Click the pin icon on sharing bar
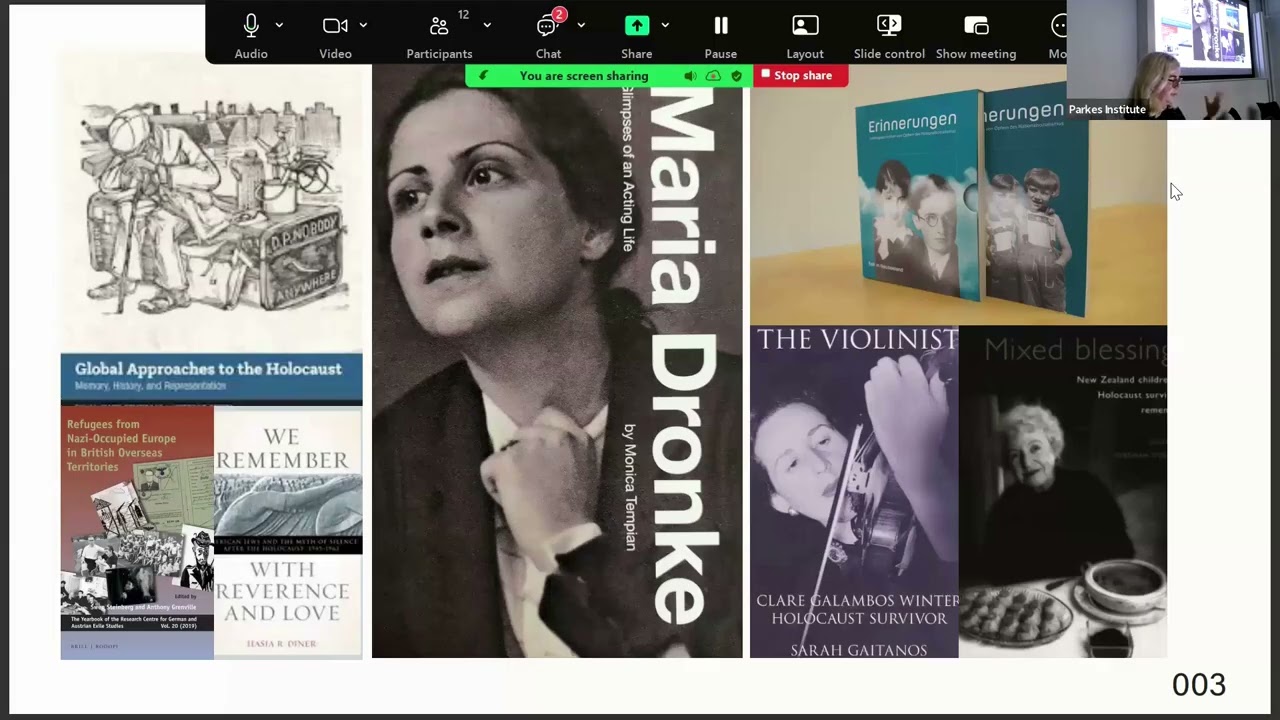Viewport: 1280px width, 720px height. [x=483, y=76]
